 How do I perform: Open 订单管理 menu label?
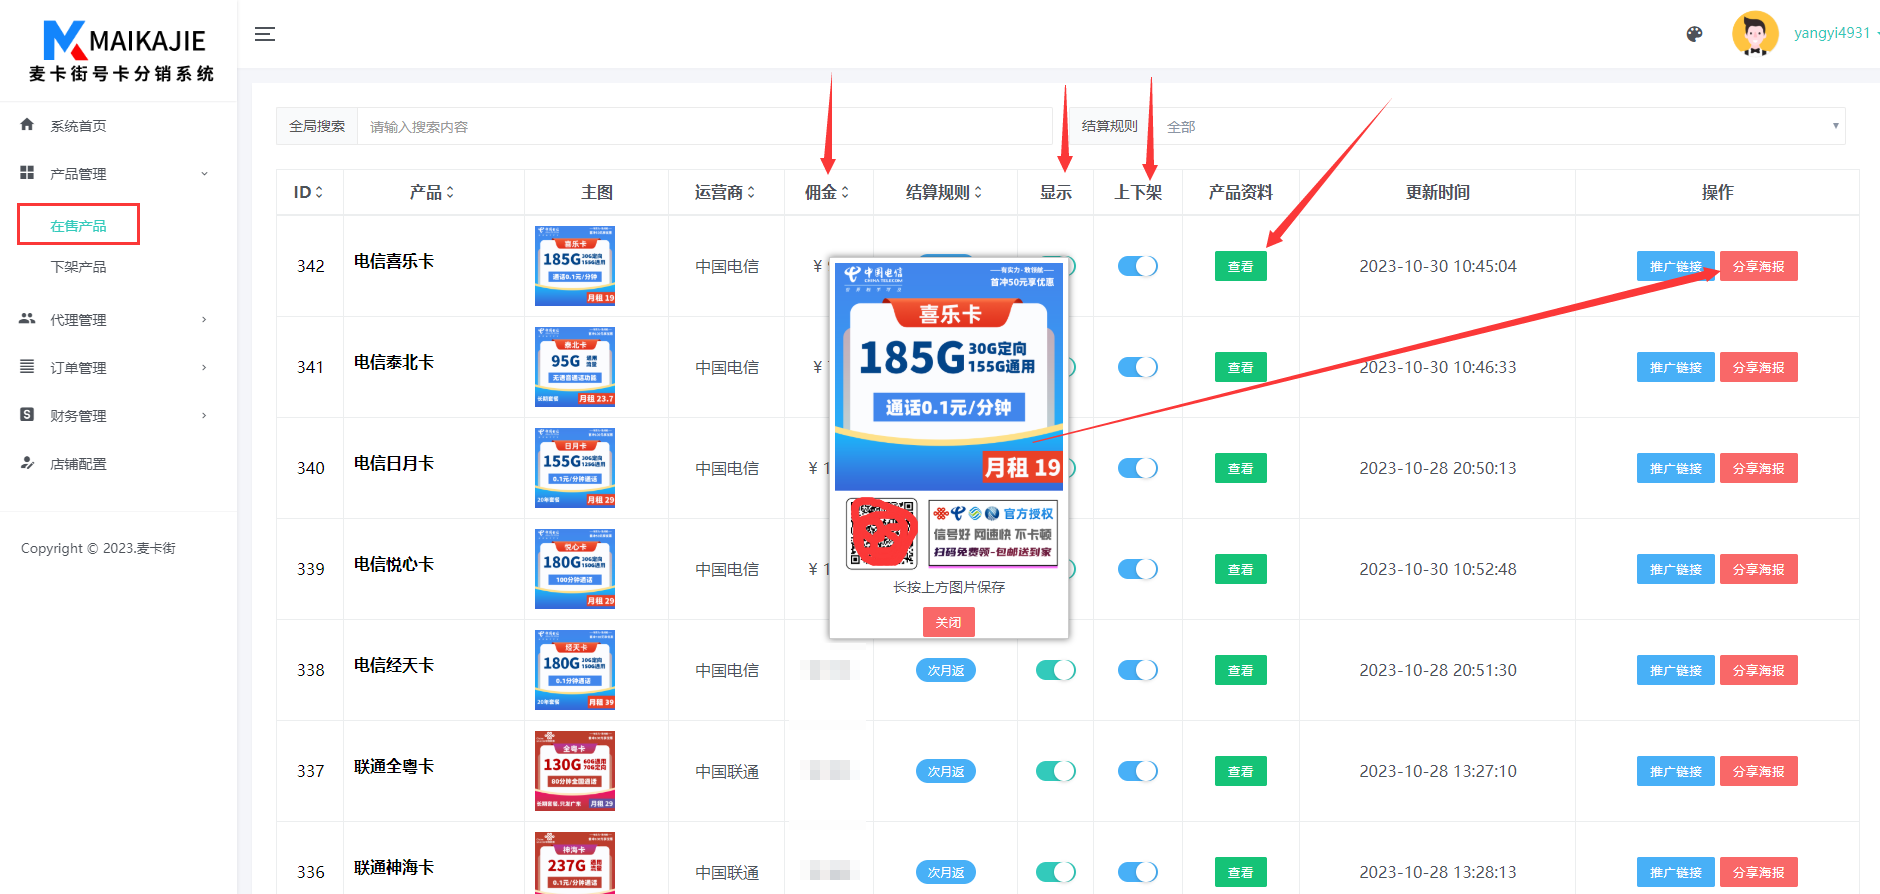click(78, 367)
